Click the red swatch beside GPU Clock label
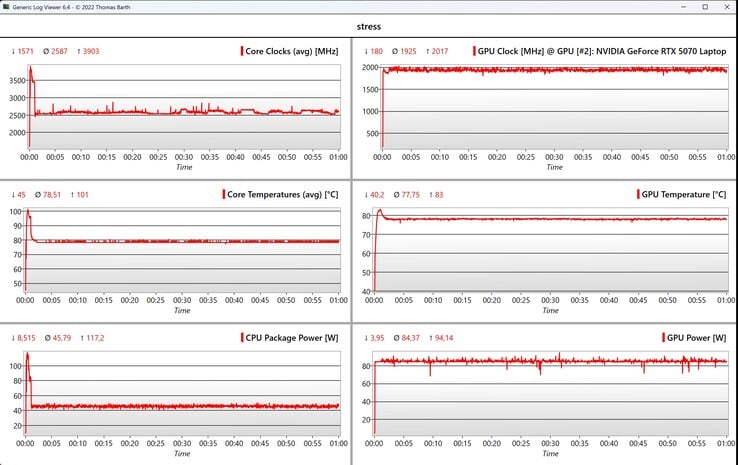The width and height of the screenshot is (738, 465). point(474,51)
